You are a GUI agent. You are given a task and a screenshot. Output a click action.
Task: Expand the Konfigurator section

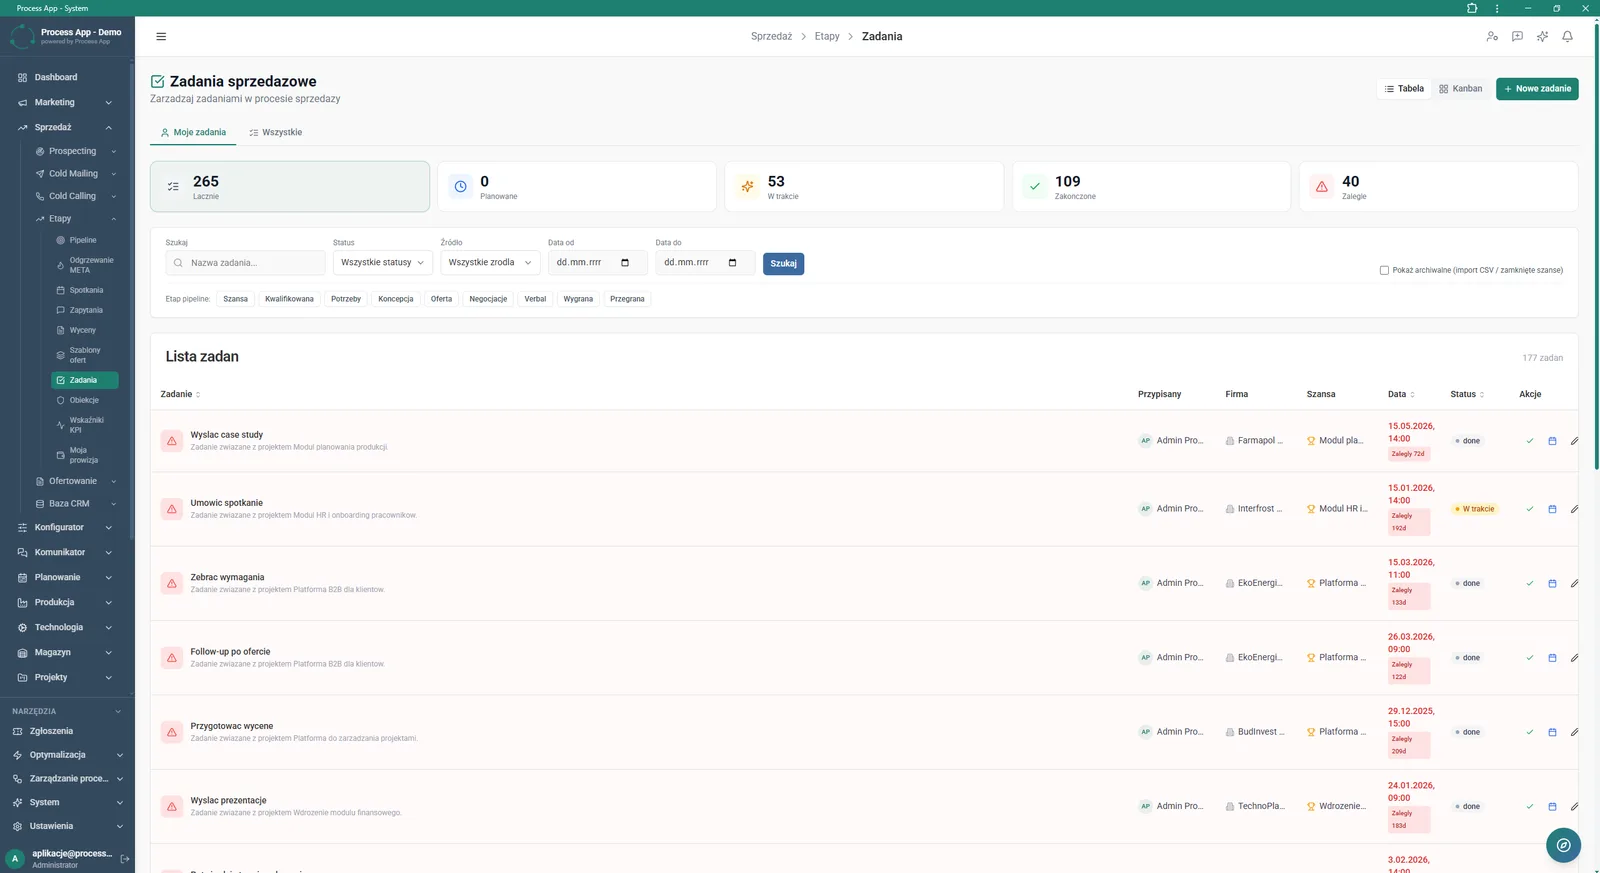point(67,527)
